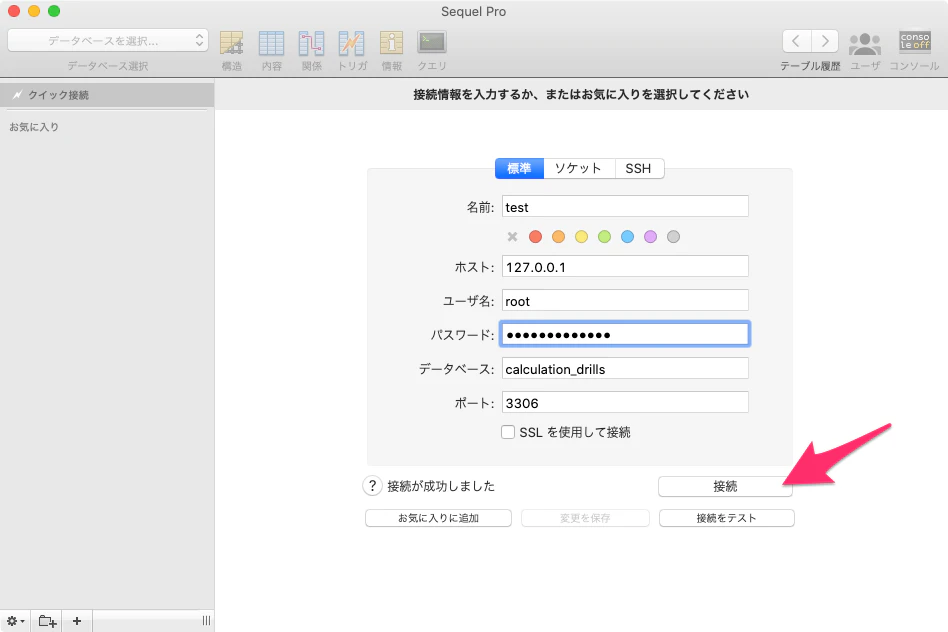Screen dimensions: 948x632
Task: Open the Triggers (トリガ) toolbar icon
Action: [351, 43]
